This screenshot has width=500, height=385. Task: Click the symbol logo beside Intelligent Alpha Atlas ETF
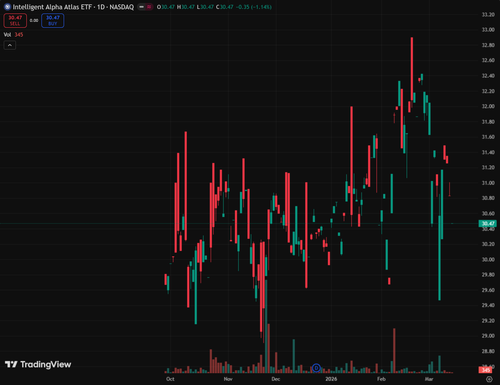tap(7, 7)
